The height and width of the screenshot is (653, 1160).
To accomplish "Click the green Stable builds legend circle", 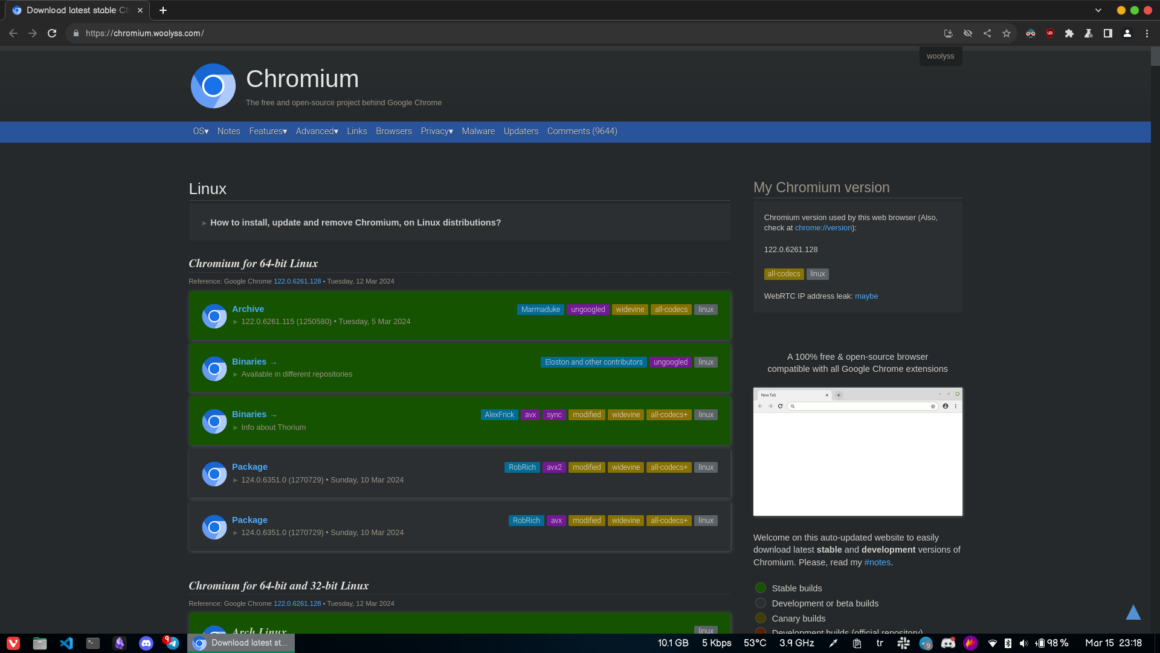I will pyautogui.click(x=761, y=588).
